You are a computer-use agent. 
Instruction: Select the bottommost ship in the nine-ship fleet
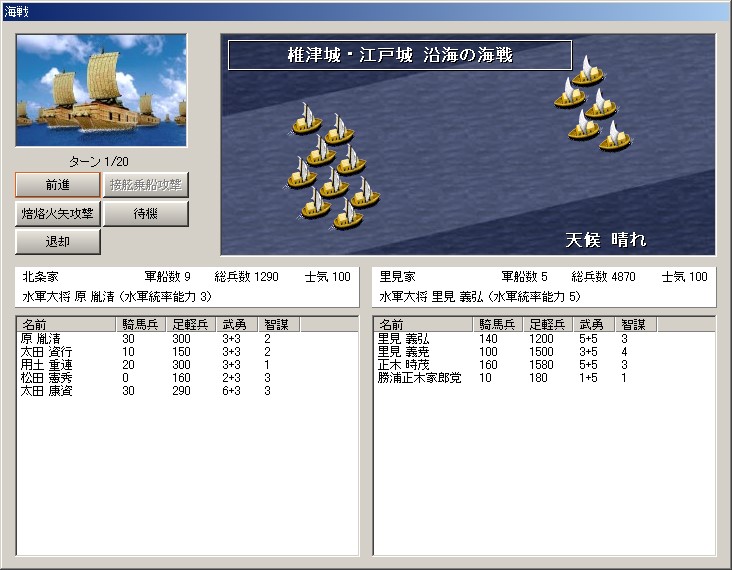[347, 213]
